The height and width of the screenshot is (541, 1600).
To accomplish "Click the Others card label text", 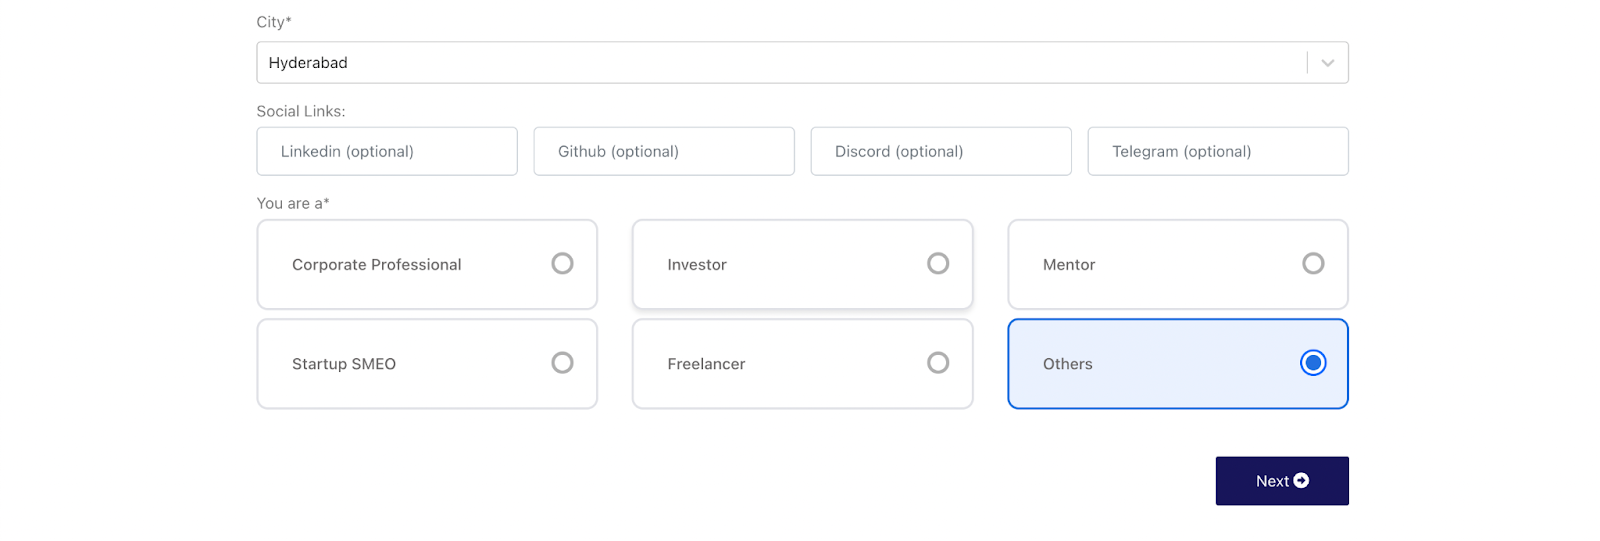I will click(1068, 364).
